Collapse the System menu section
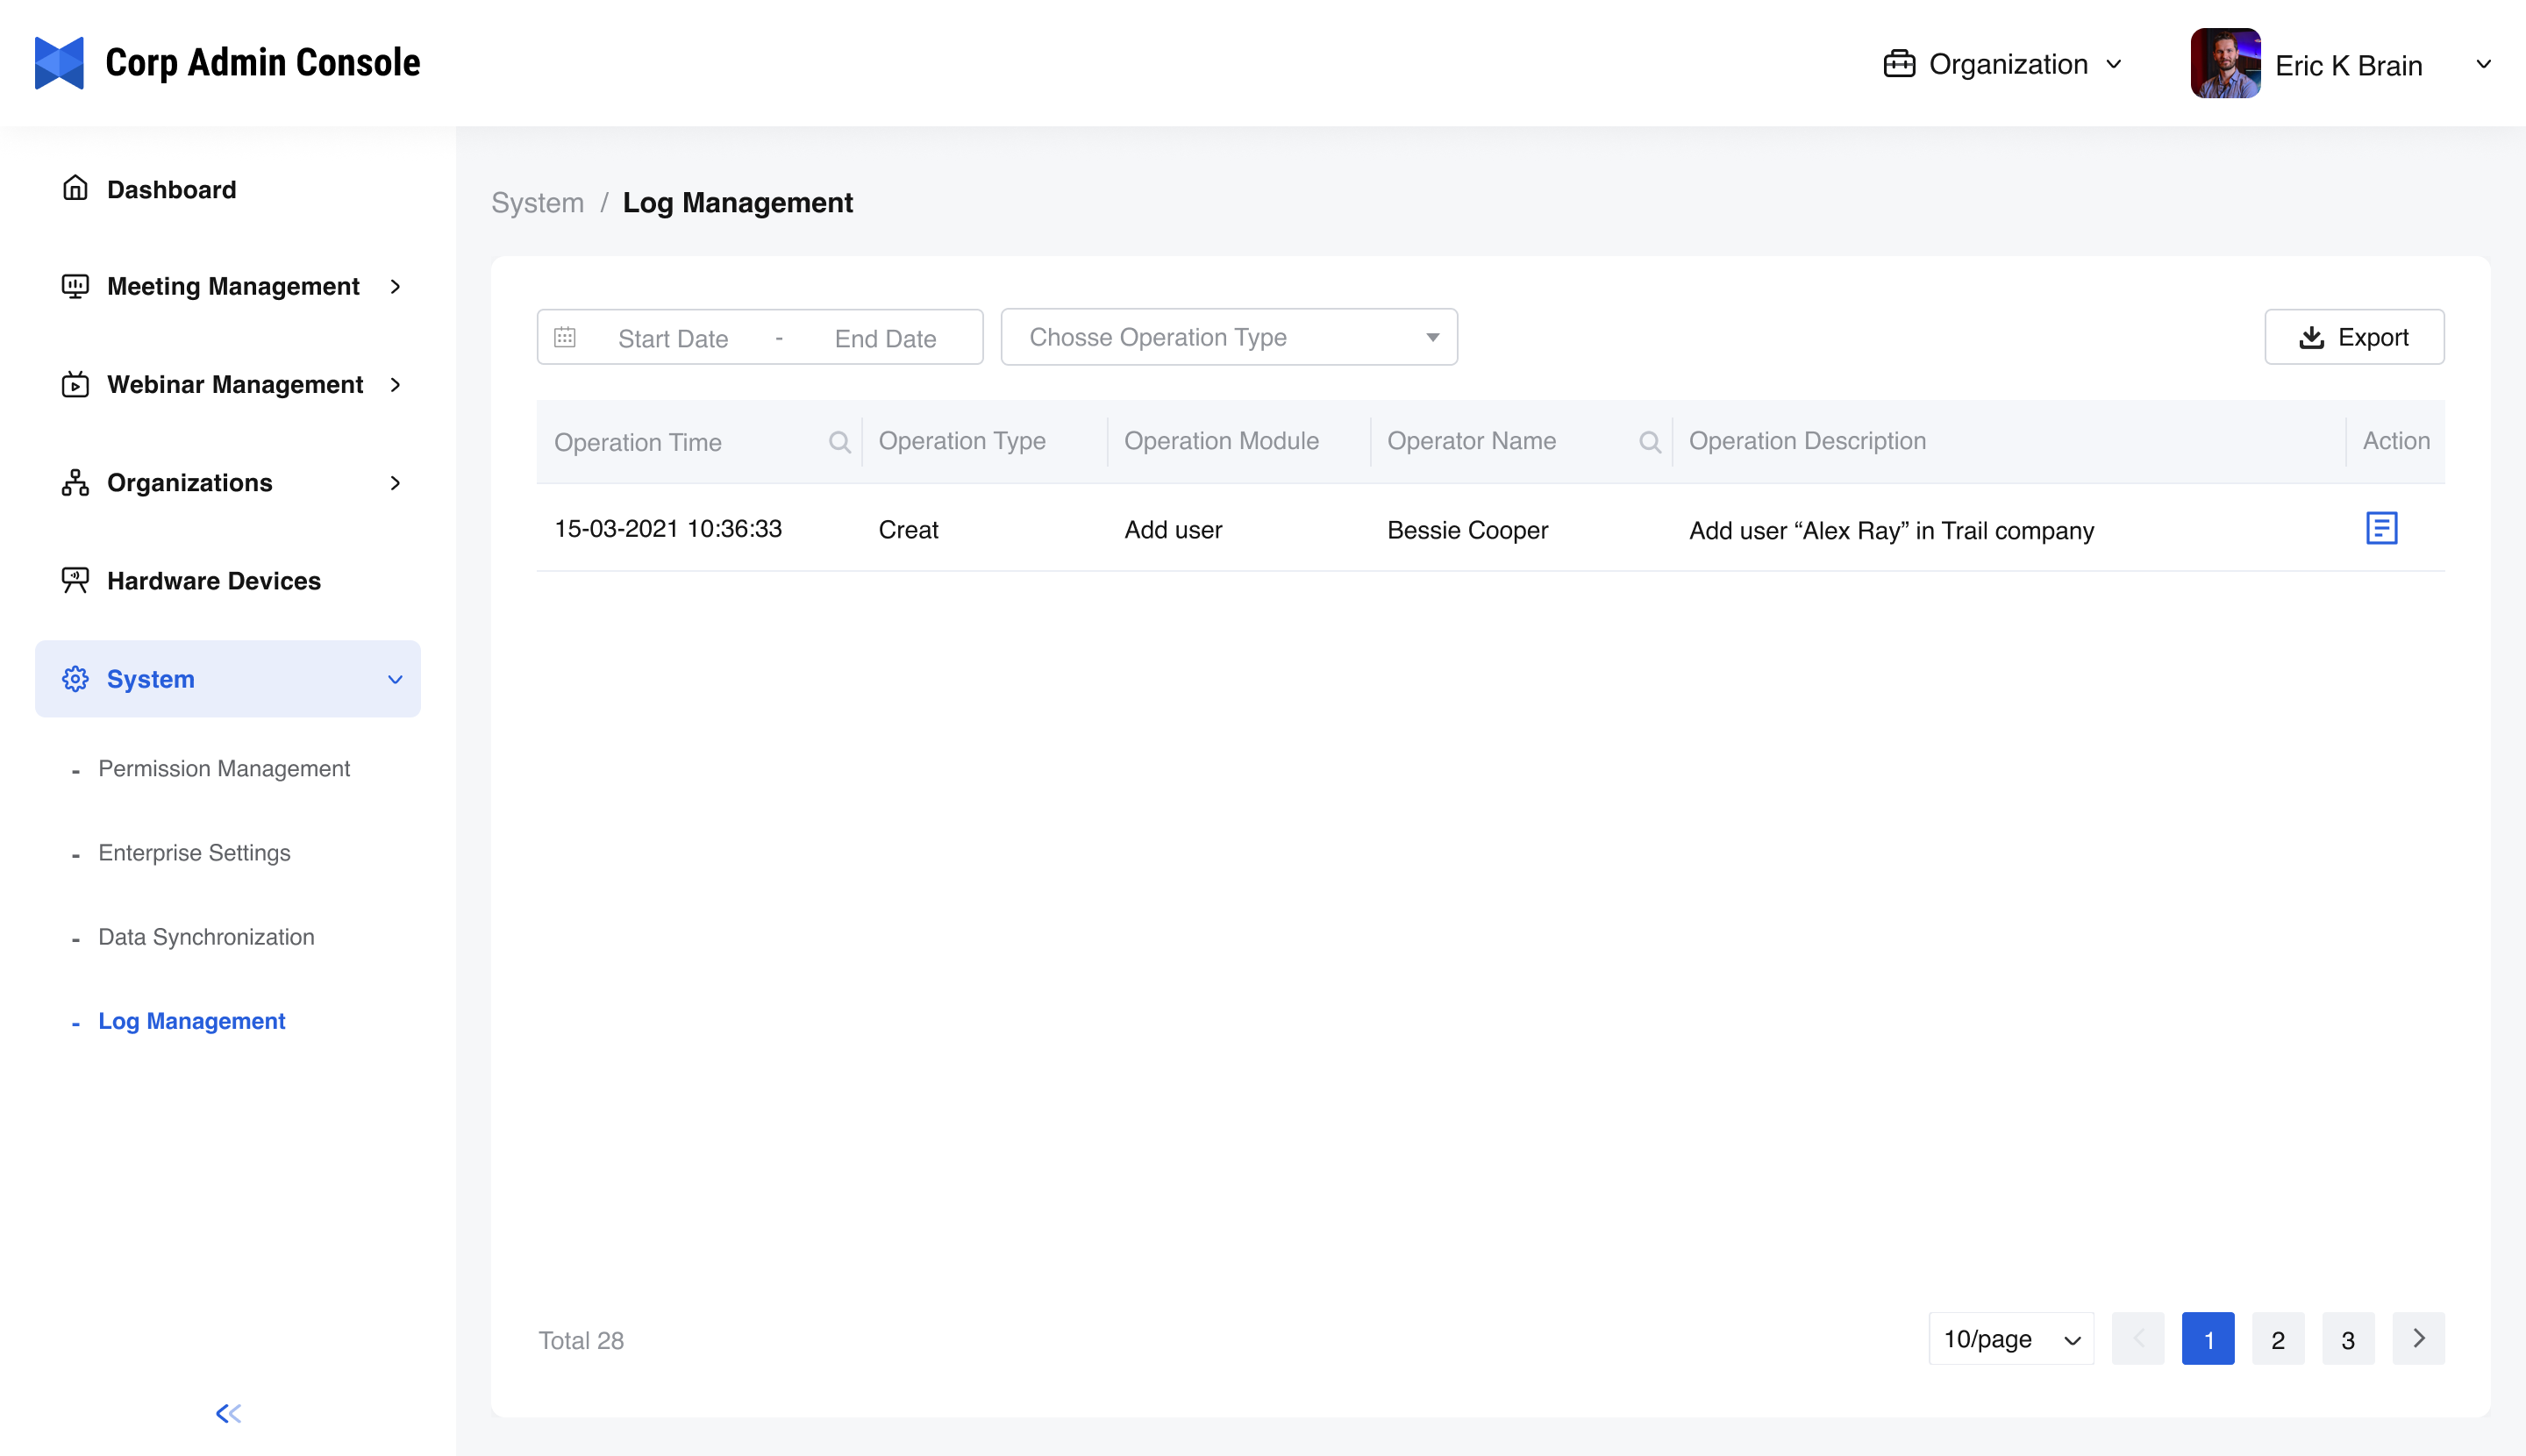The height and width of the screenshot is (1456, 2526). coord(228,679)
